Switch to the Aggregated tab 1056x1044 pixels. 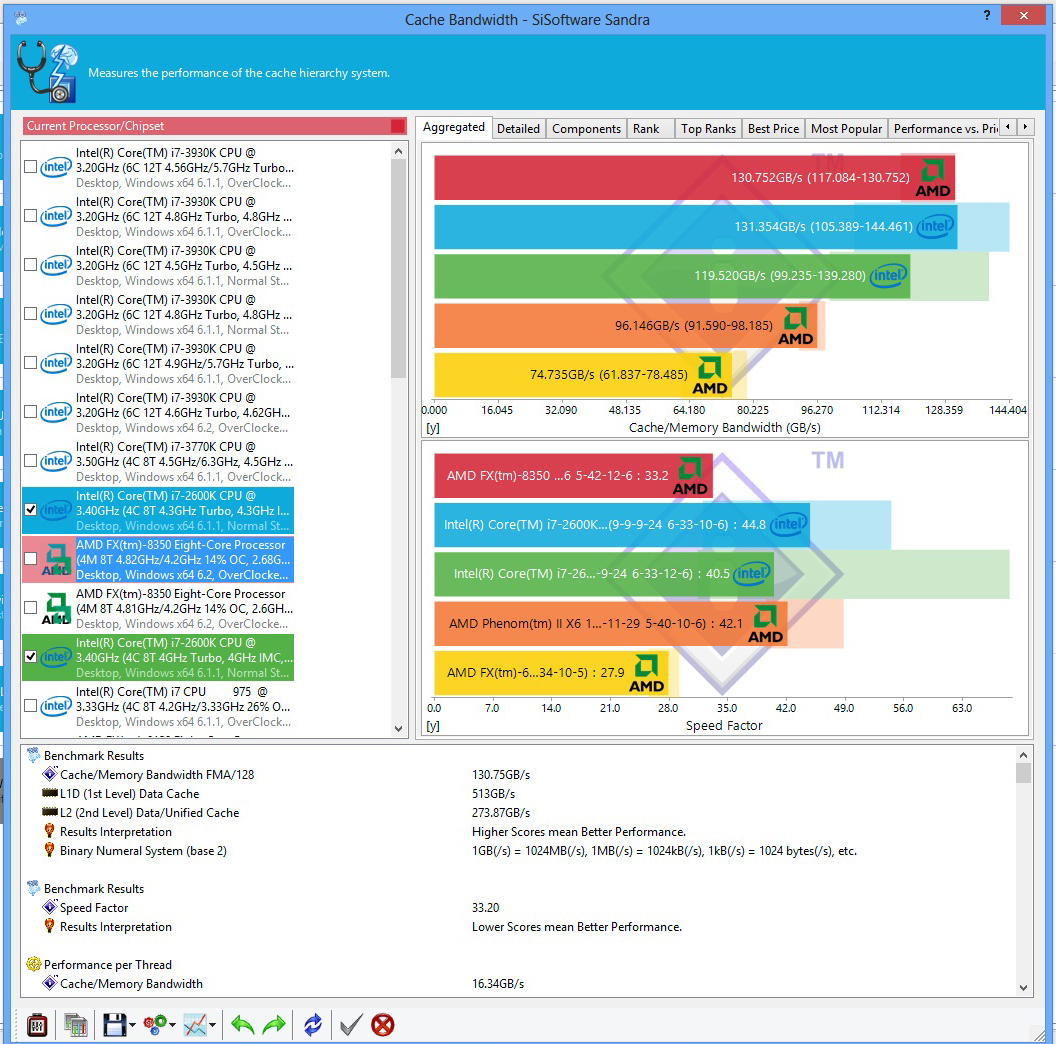click(453, 127)
